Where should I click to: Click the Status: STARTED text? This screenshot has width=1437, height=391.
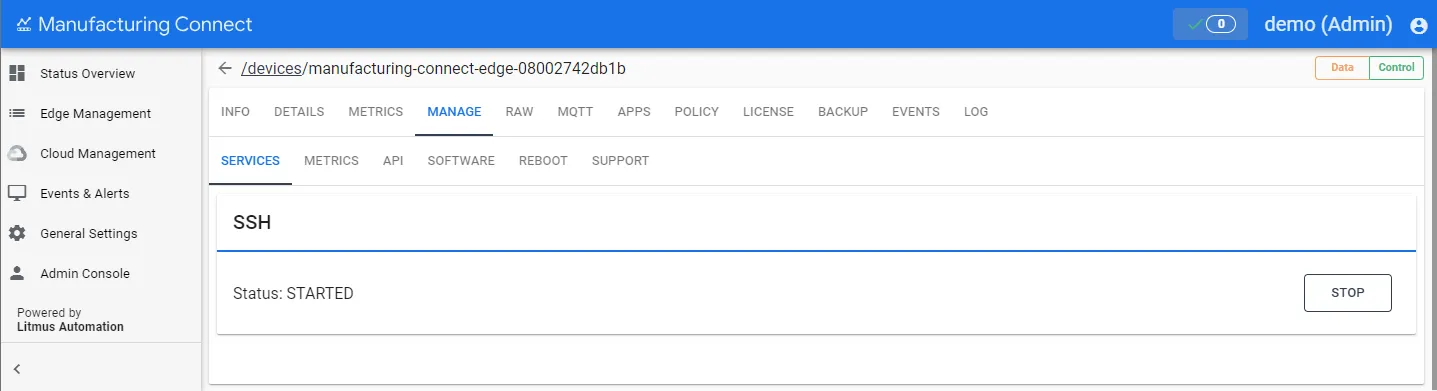[293, 294]
